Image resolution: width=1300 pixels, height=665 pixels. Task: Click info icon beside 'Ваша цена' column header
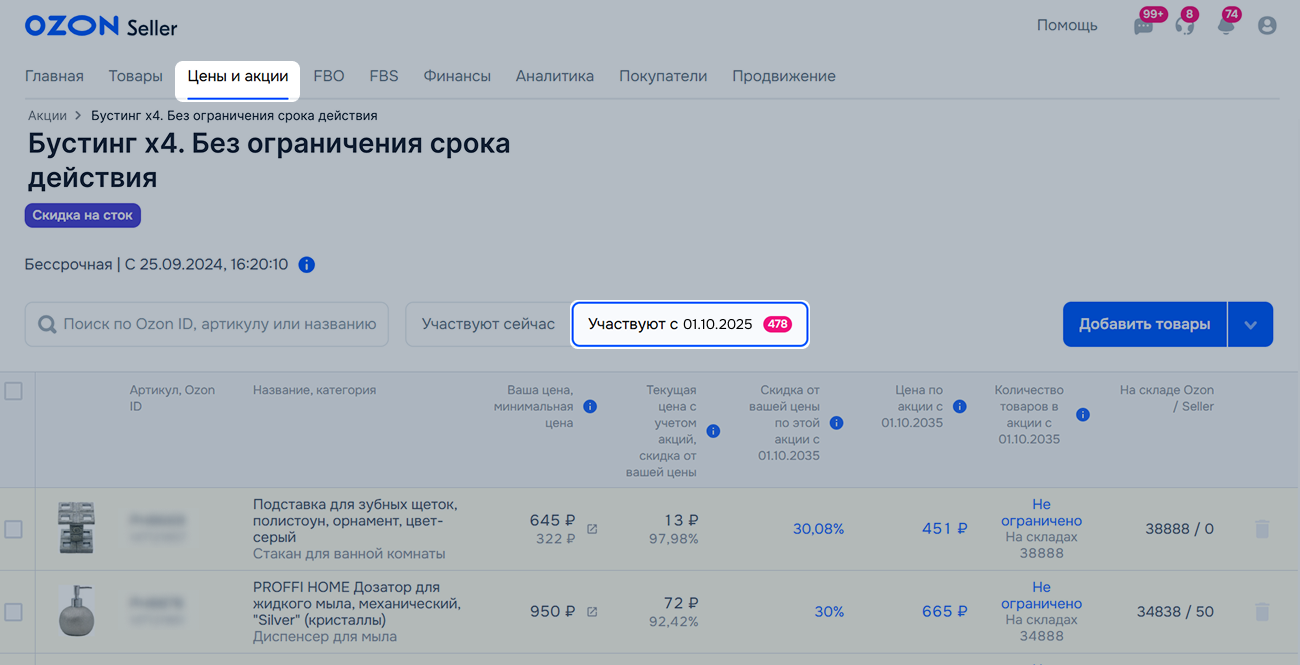pos(590,406)
